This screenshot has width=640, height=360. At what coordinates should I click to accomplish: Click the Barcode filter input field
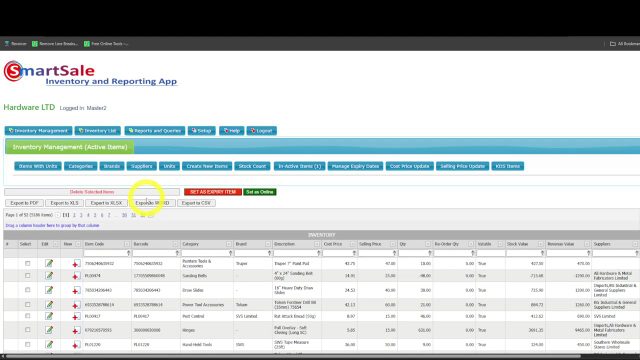[x=156, y=253]
